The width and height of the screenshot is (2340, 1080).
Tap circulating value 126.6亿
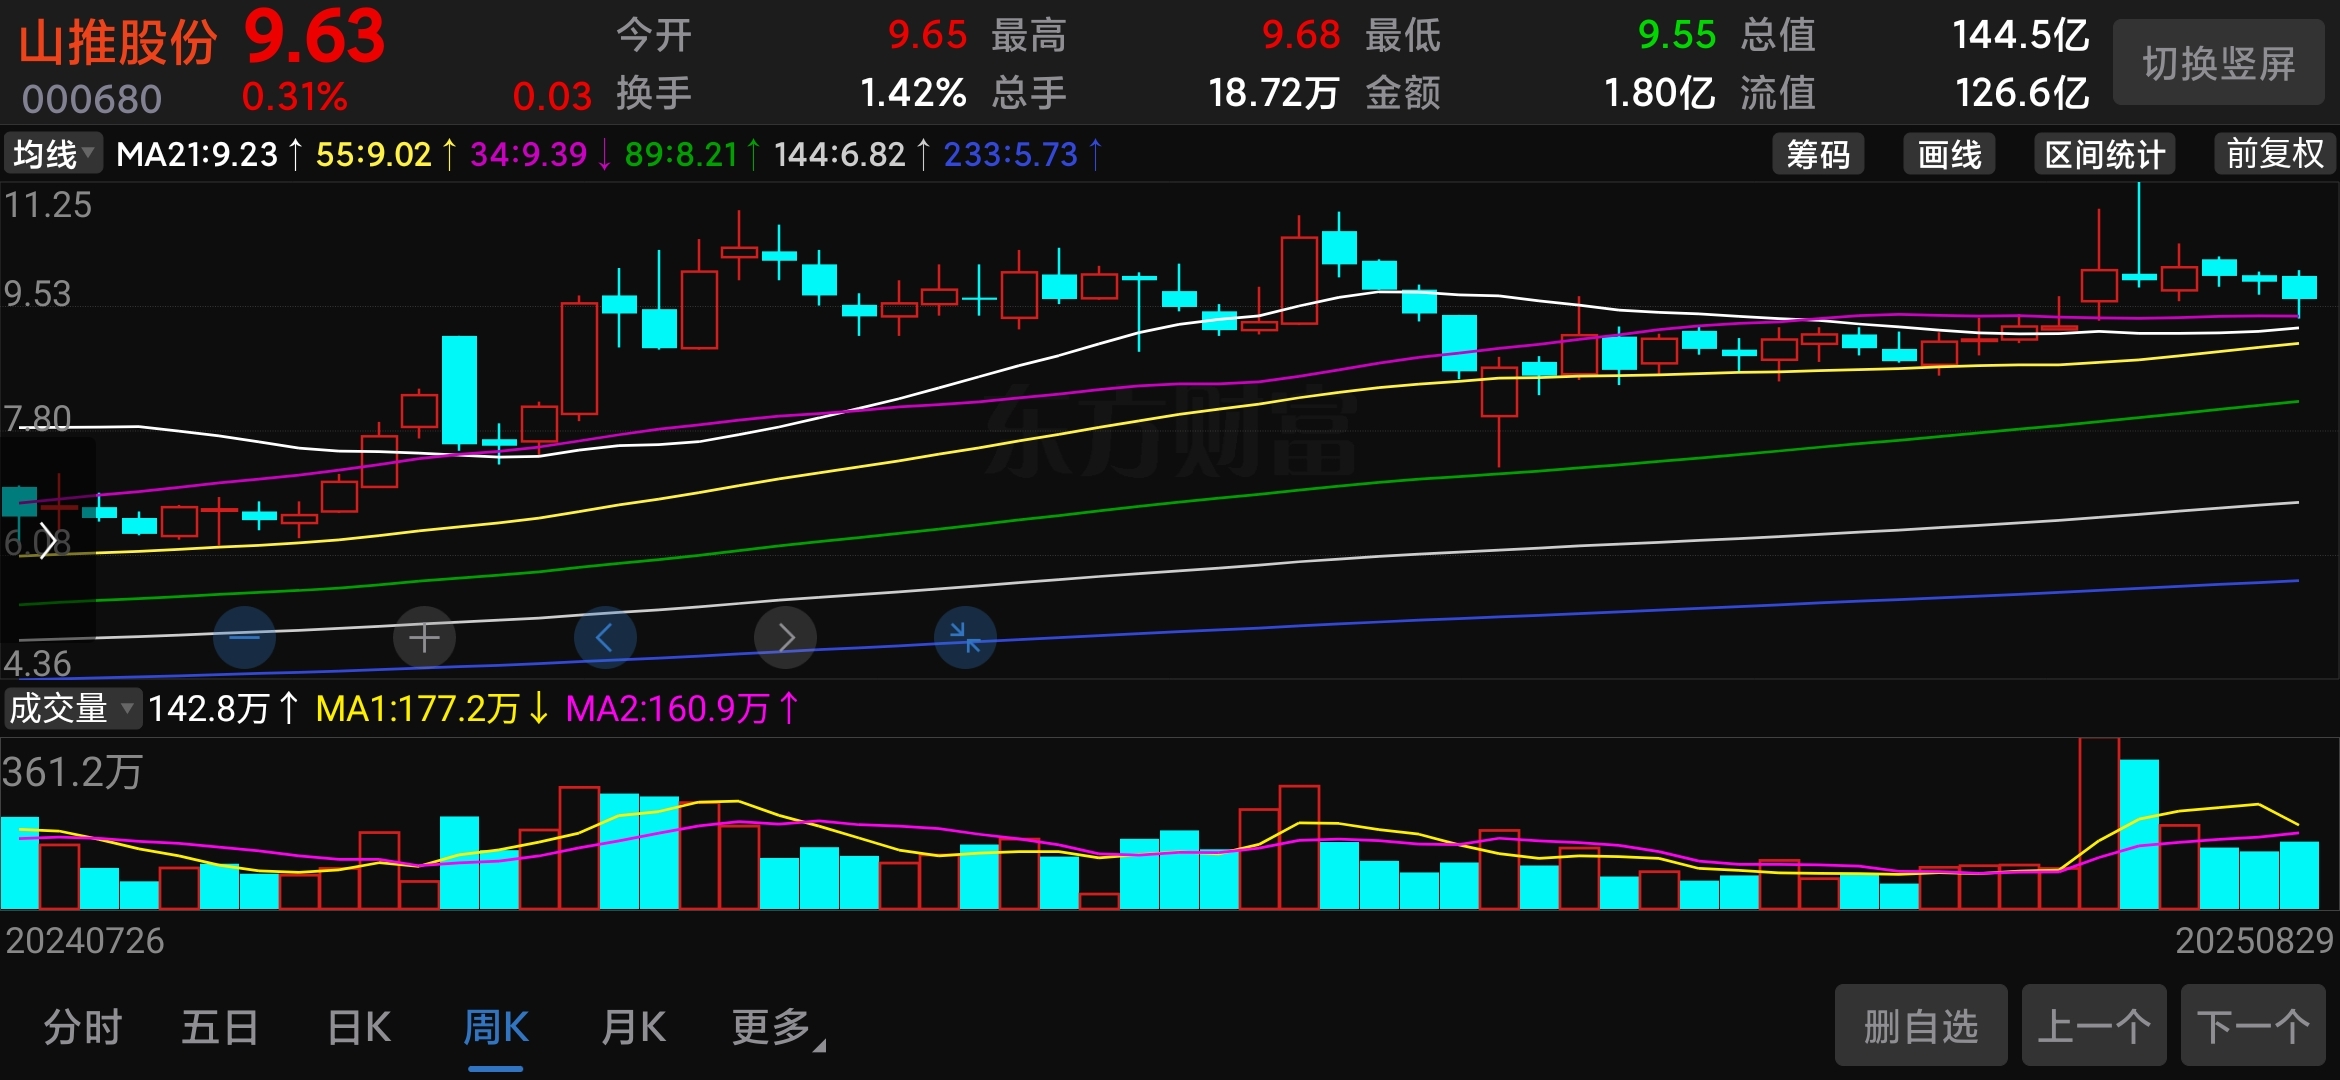pos(2022,93)
